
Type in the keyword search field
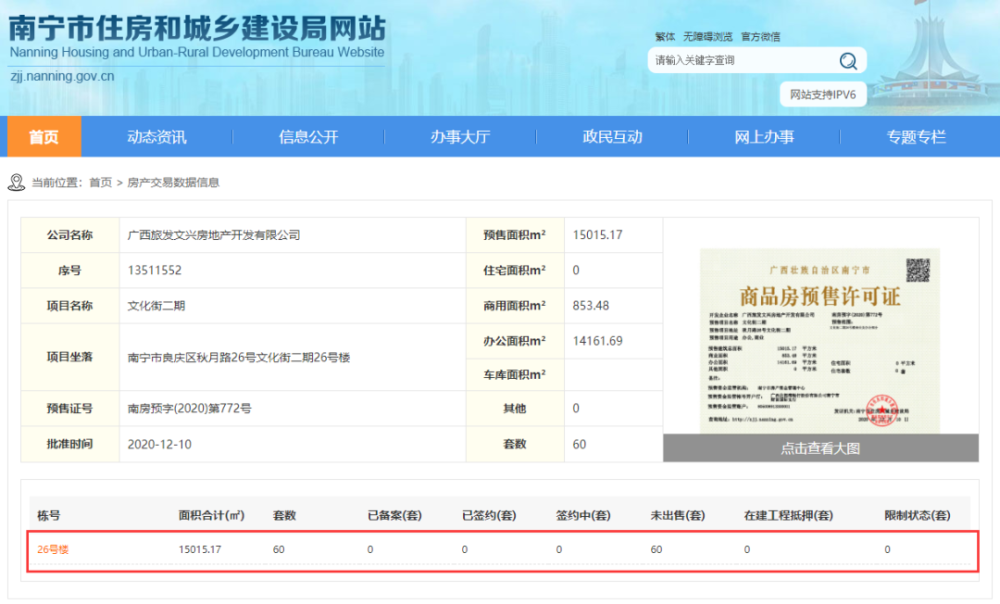point(740,61)
